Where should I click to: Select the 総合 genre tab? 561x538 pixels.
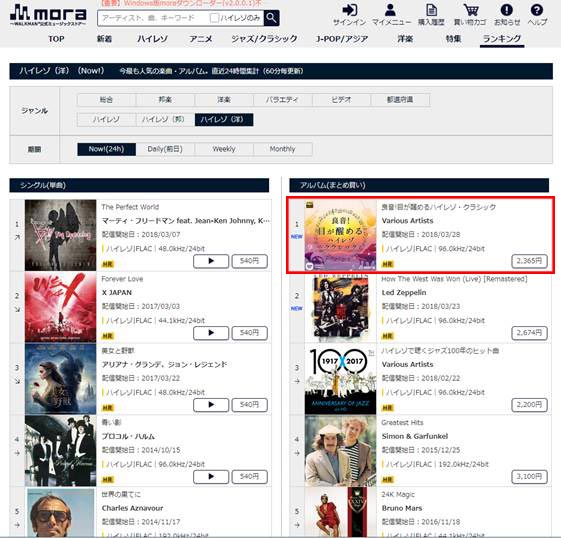tap(106, 100)
